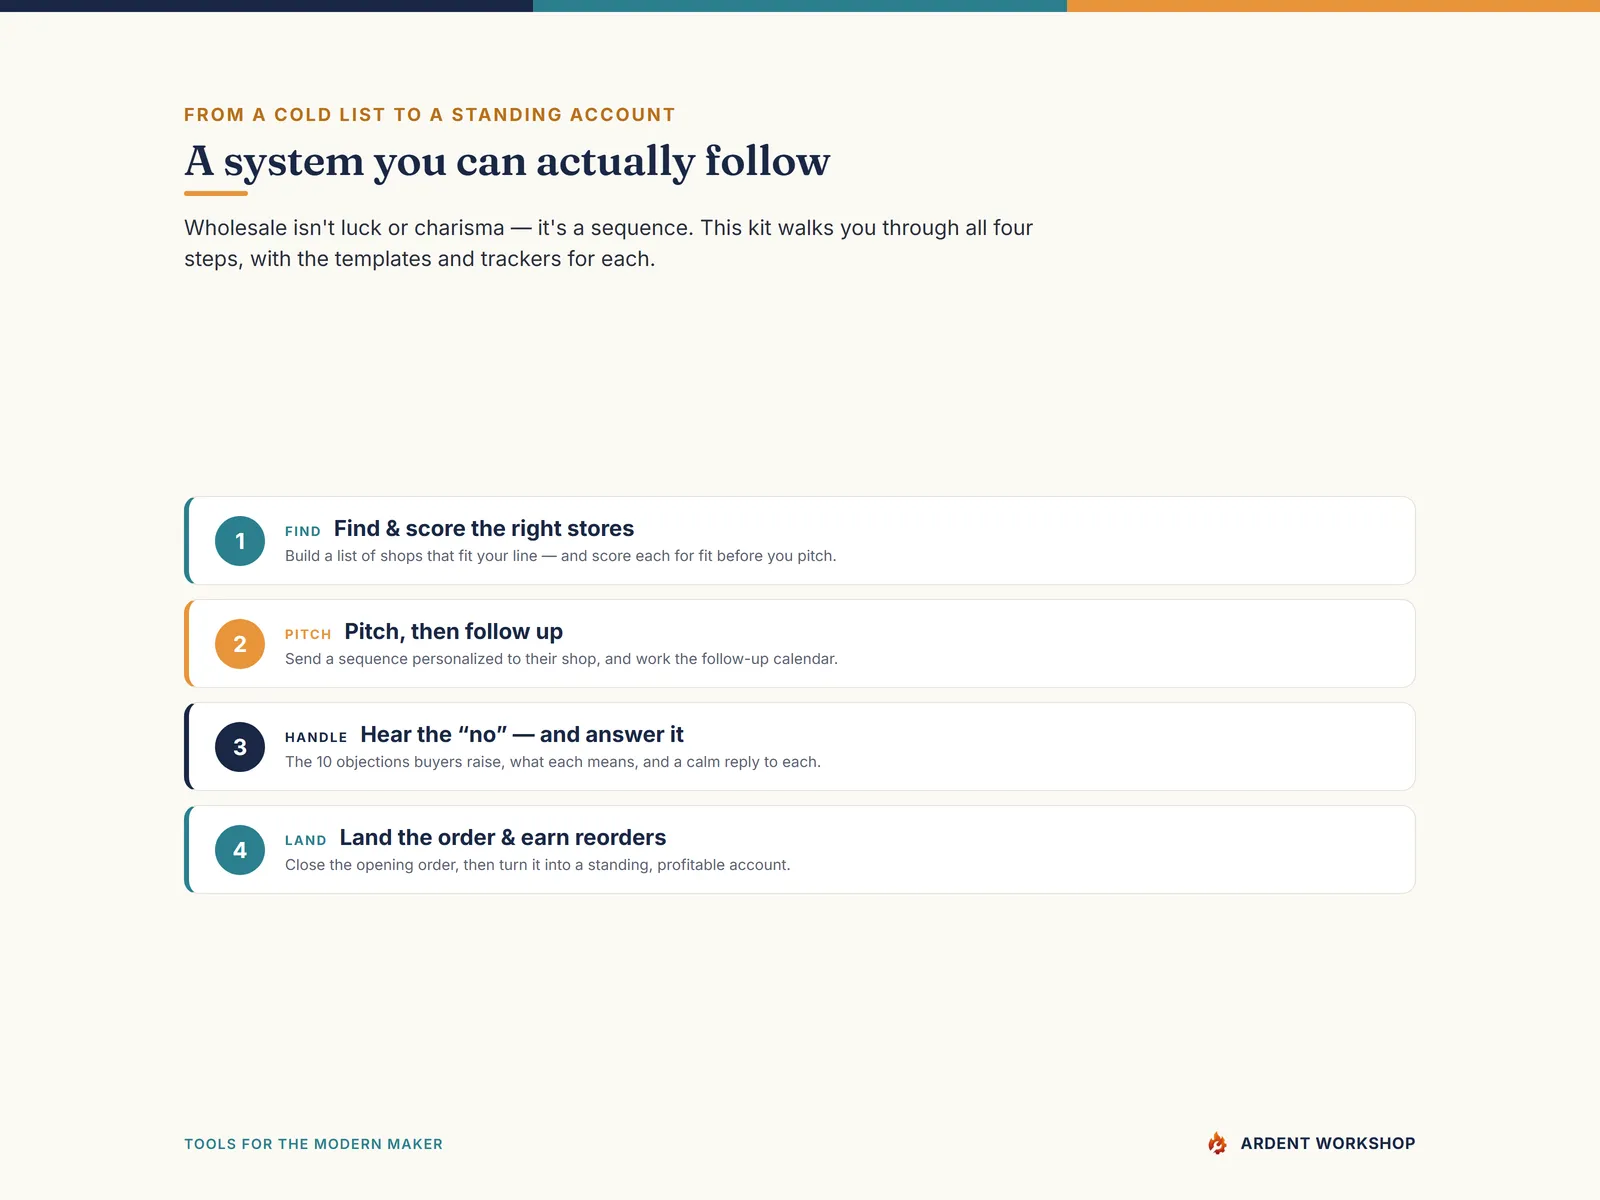Click the Ardent Workshop flame logo

point(1217,1143)
